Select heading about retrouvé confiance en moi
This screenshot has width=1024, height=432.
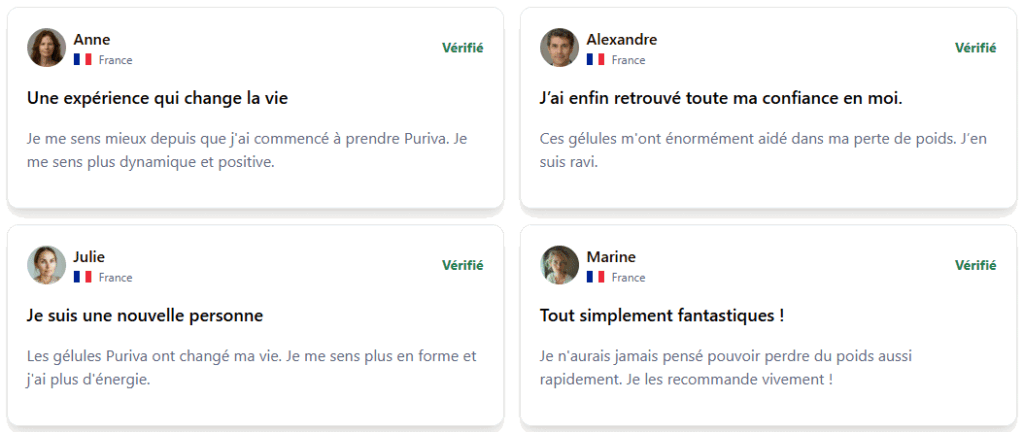click(x=721, y=99)
